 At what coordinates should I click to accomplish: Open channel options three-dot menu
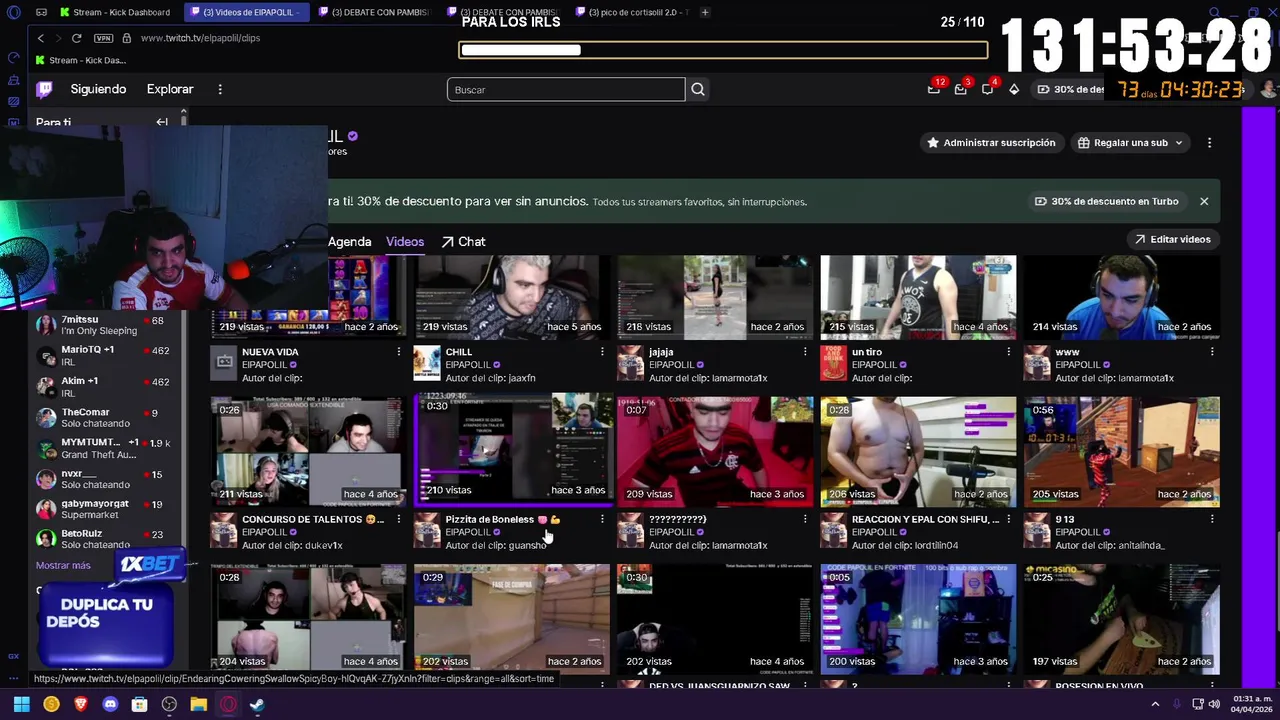pyautogui.click(x=1209, y=143)
